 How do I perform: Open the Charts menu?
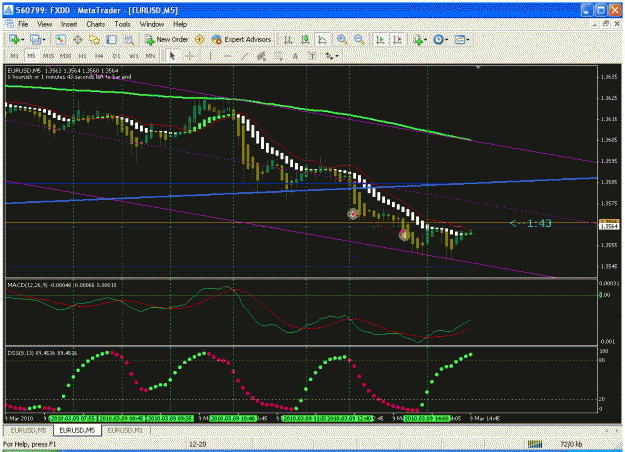96,24
